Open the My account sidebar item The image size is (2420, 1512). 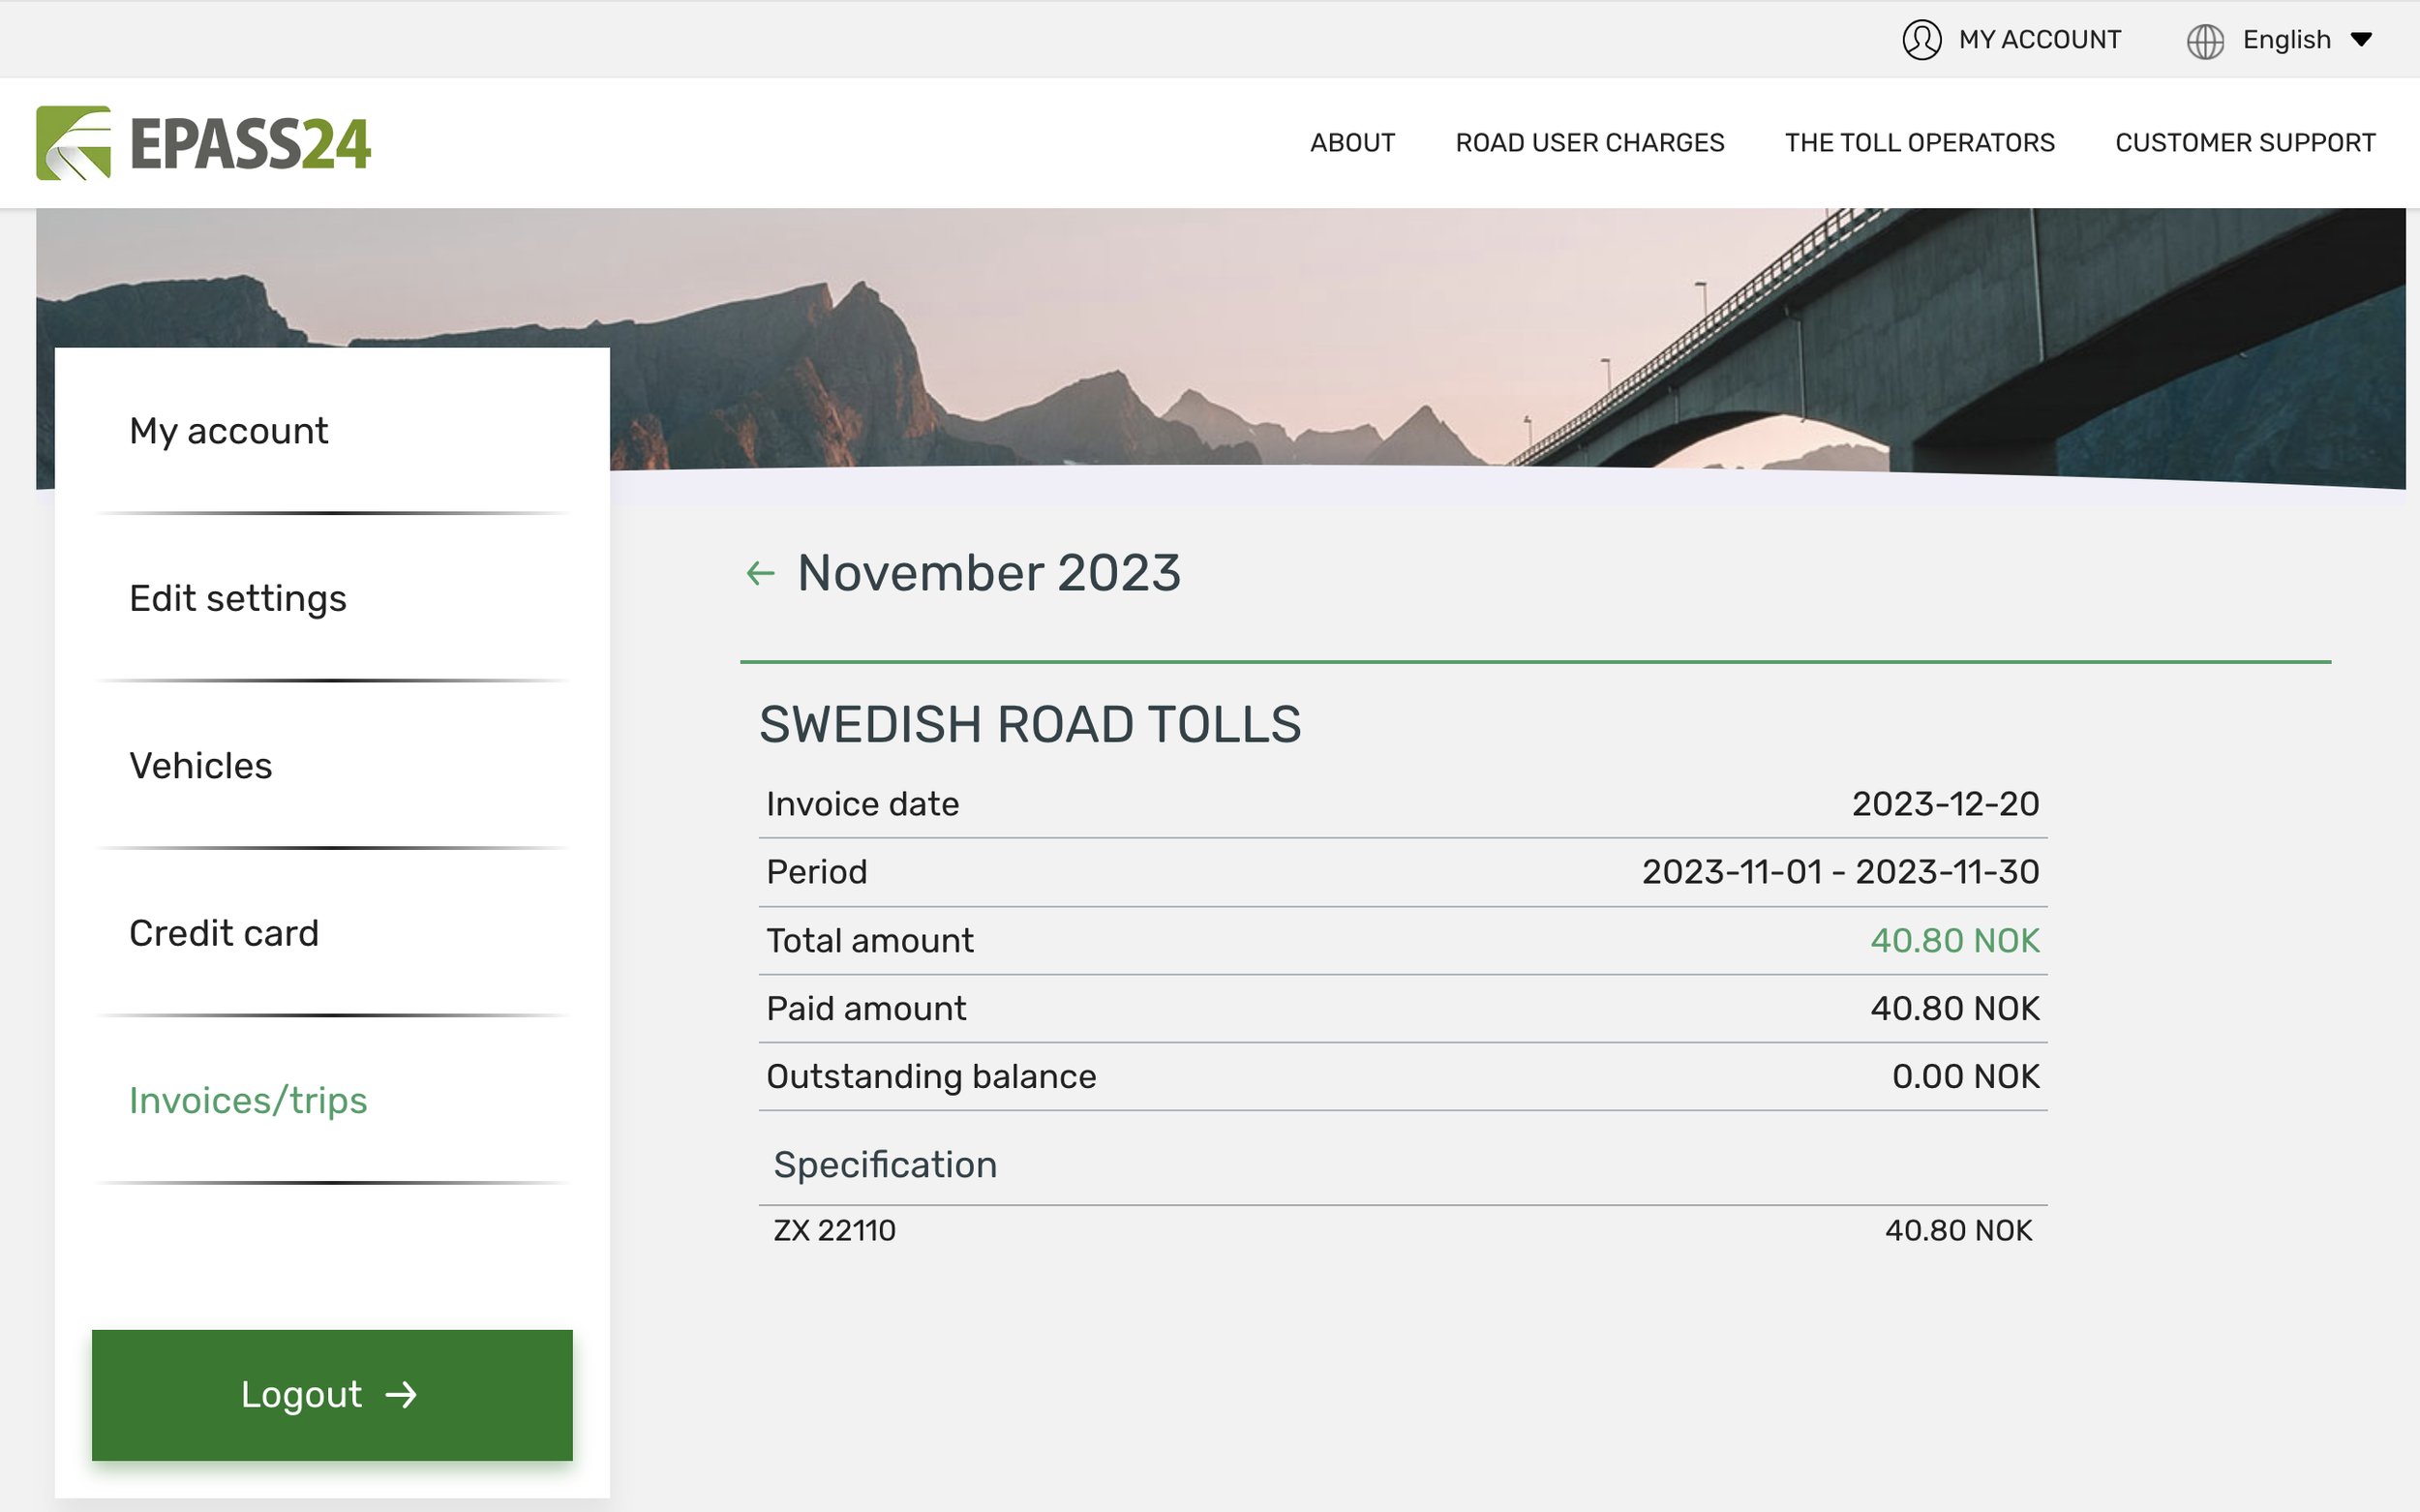click(x=228, y=431)
